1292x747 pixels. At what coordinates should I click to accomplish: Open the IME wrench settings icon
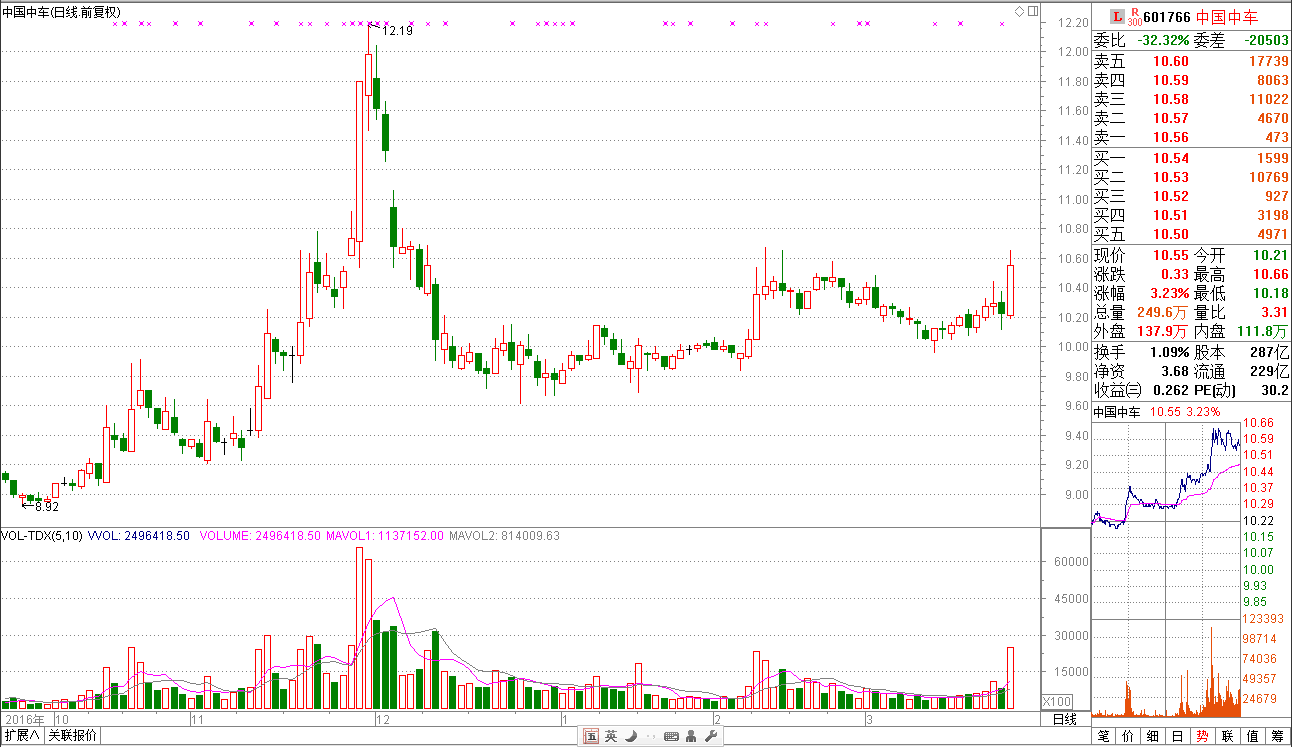click(711, 736)
